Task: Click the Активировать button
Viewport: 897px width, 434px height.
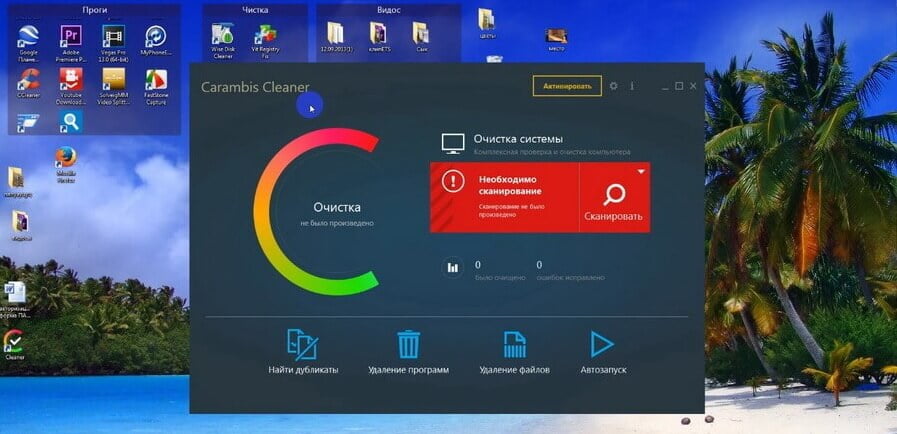Action: pos(567,86)
